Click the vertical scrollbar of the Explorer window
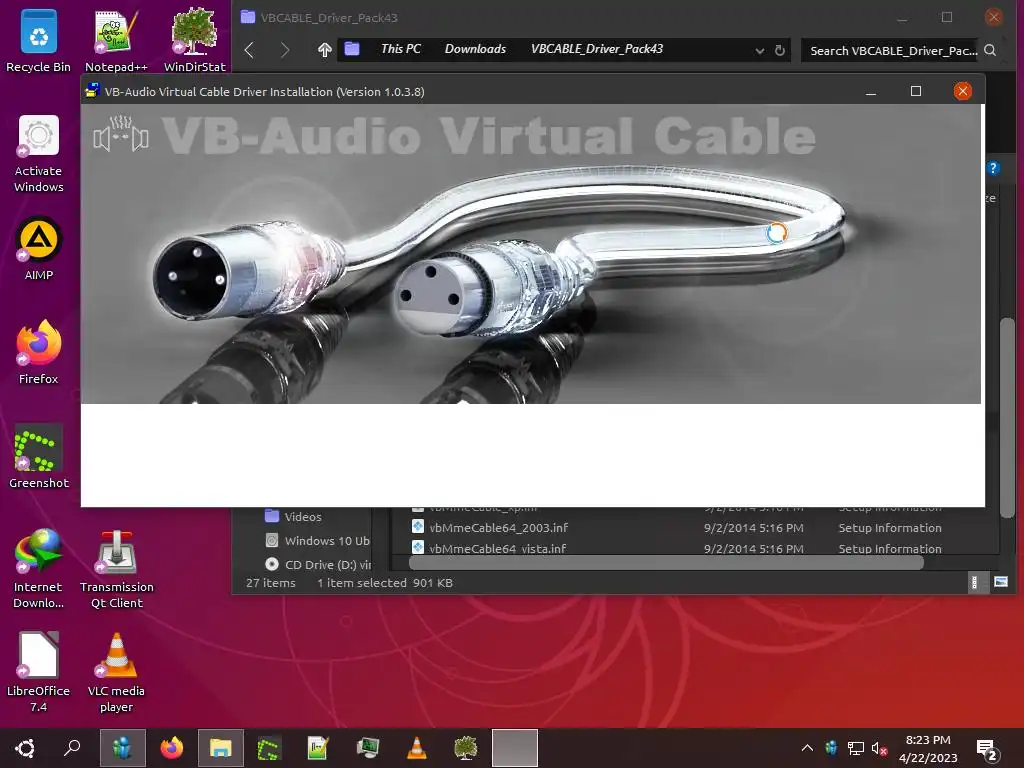Viewport: 1024px width, 768px height. pyautogui.click(x=1008, y=418)
